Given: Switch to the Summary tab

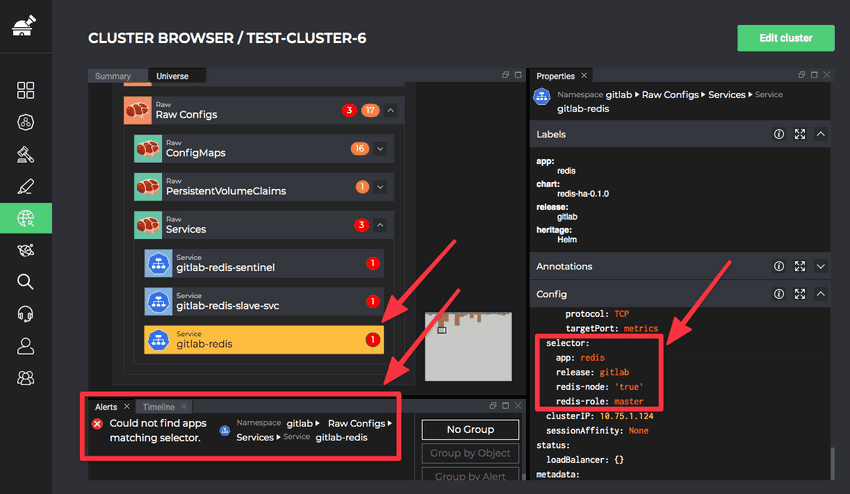Looking at the screenshot, I should 113,76.
